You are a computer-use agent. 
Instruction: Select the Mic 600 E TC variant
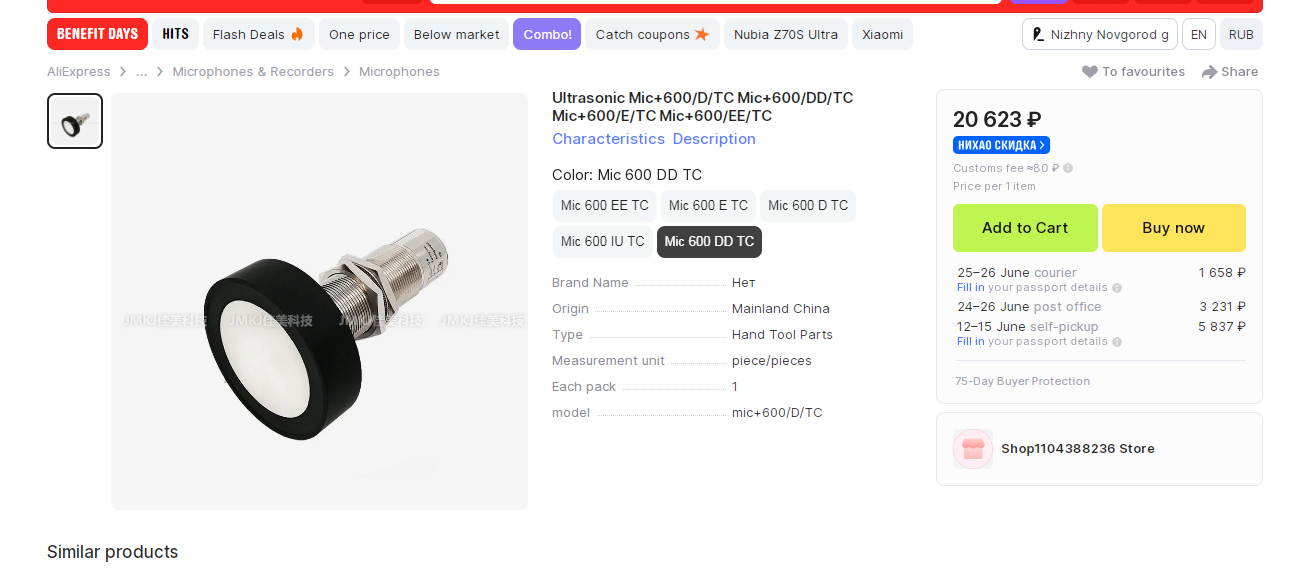[x=708, y=206]
